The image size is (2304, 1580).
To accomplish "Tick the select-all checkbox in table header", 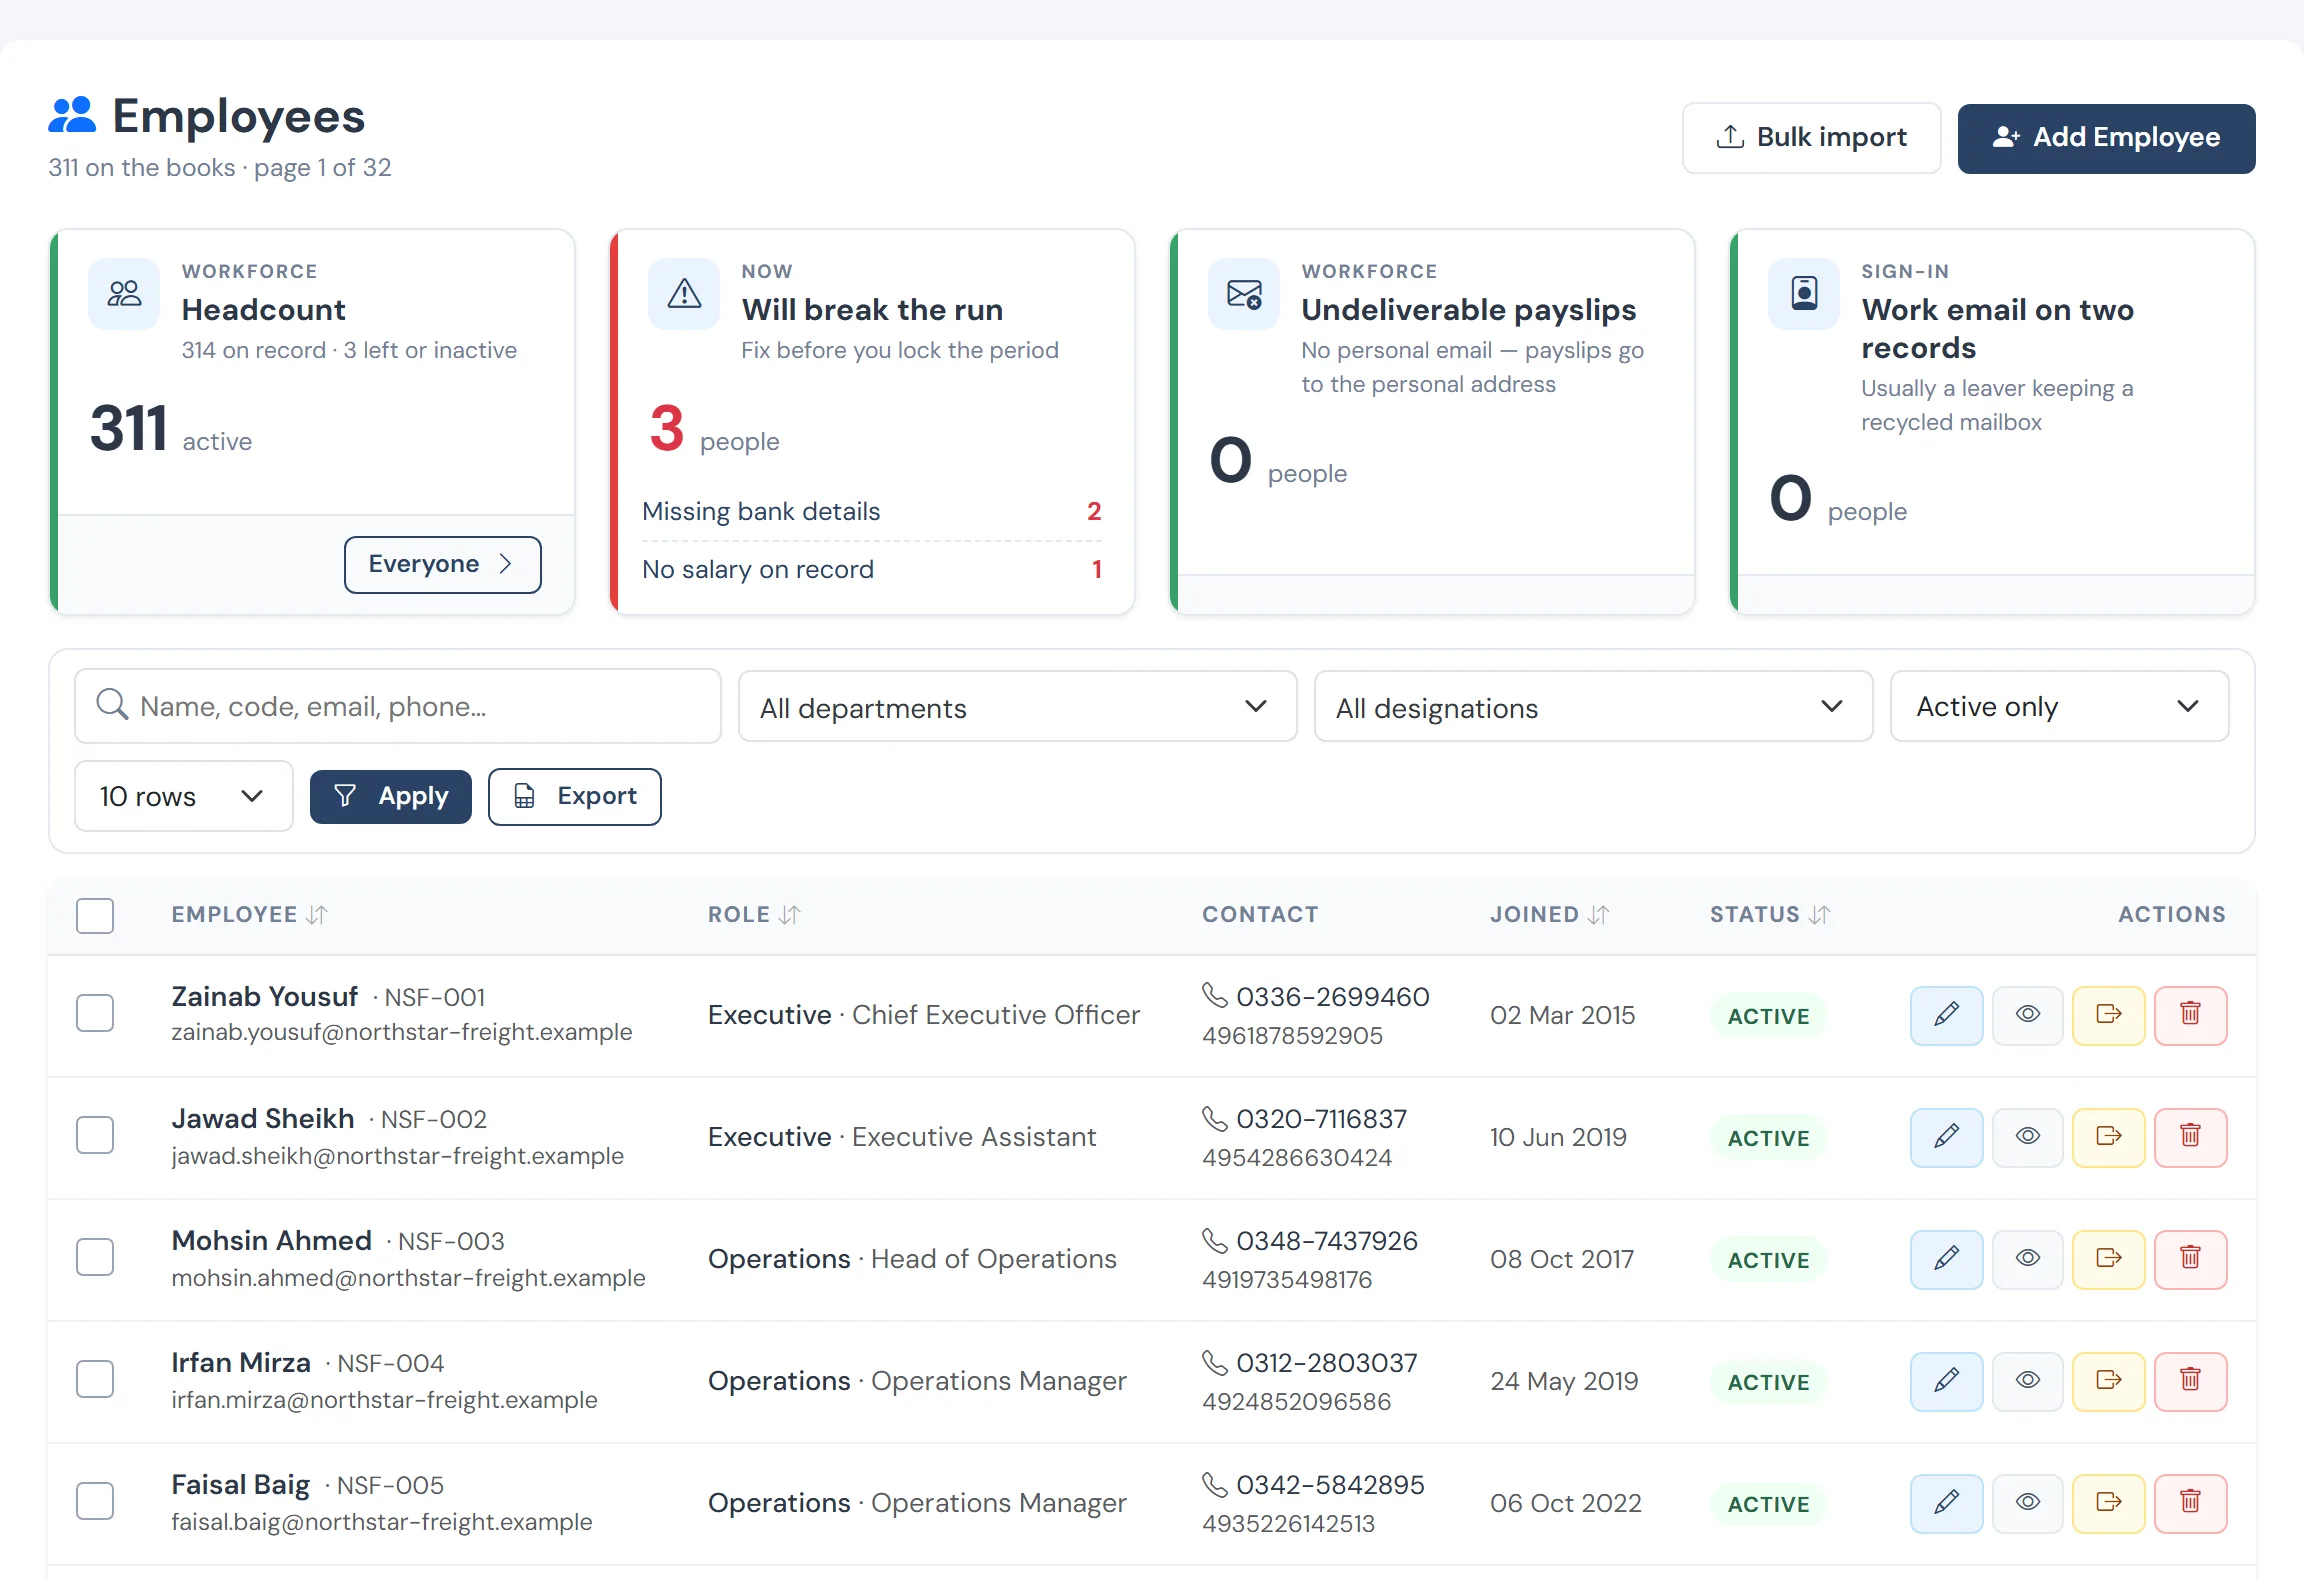I will [x=95, y=915].
